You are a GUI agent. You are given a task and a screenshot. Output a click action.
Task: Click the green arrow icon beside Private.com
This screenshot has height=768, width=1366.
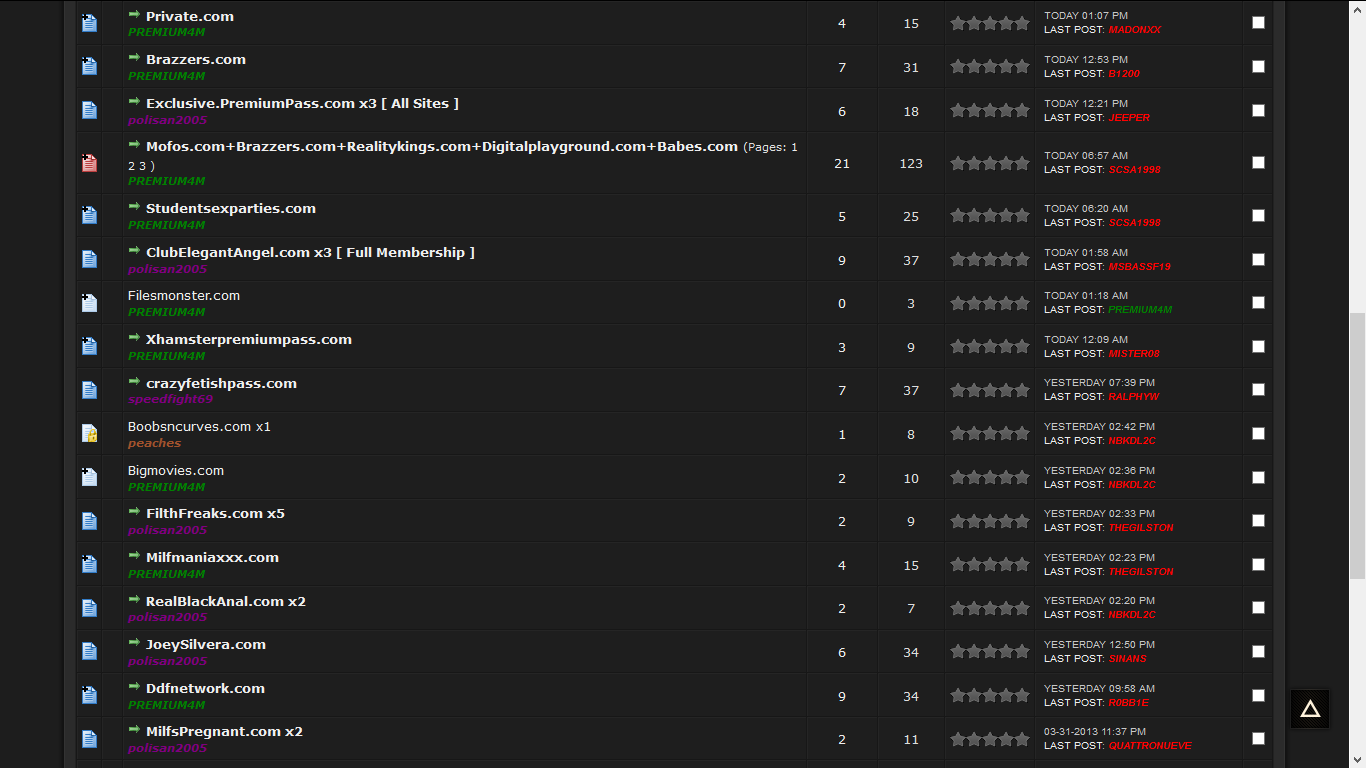coord(134,15)
